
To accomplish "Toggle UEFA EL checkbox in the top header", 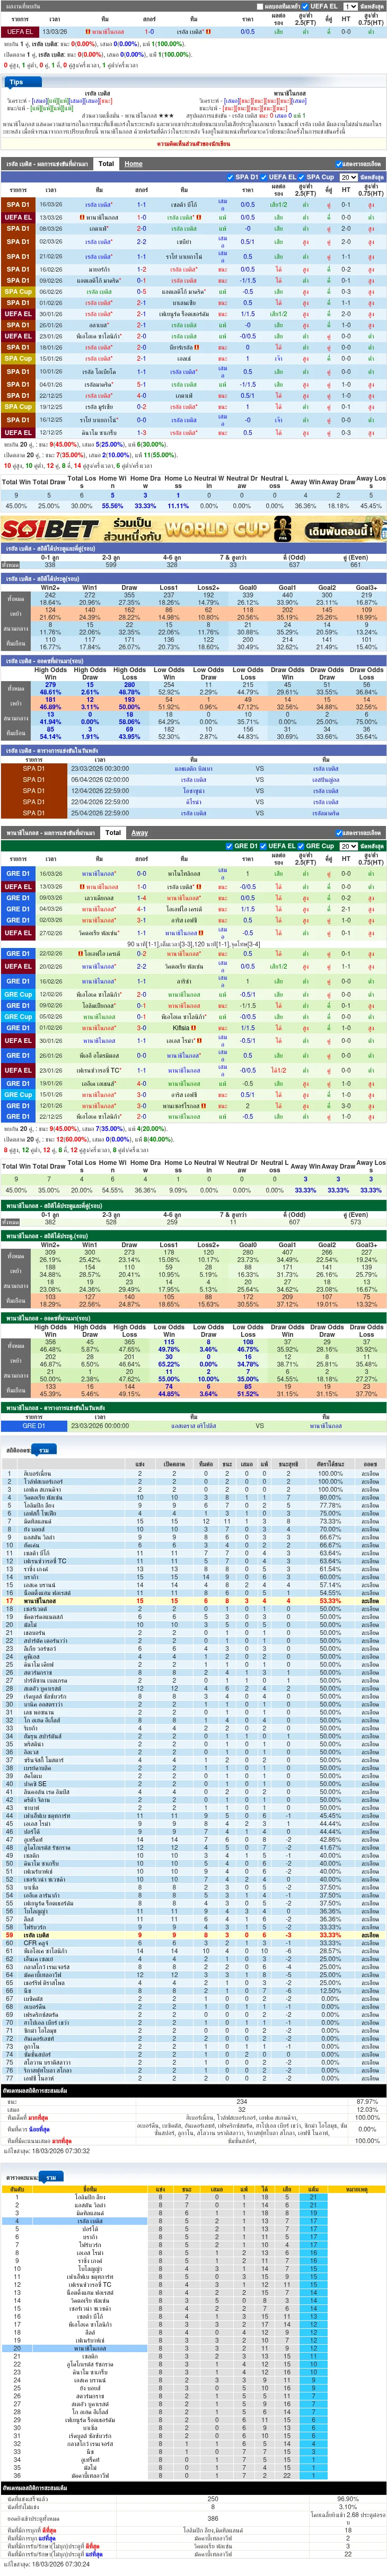I will pos(306,6).
